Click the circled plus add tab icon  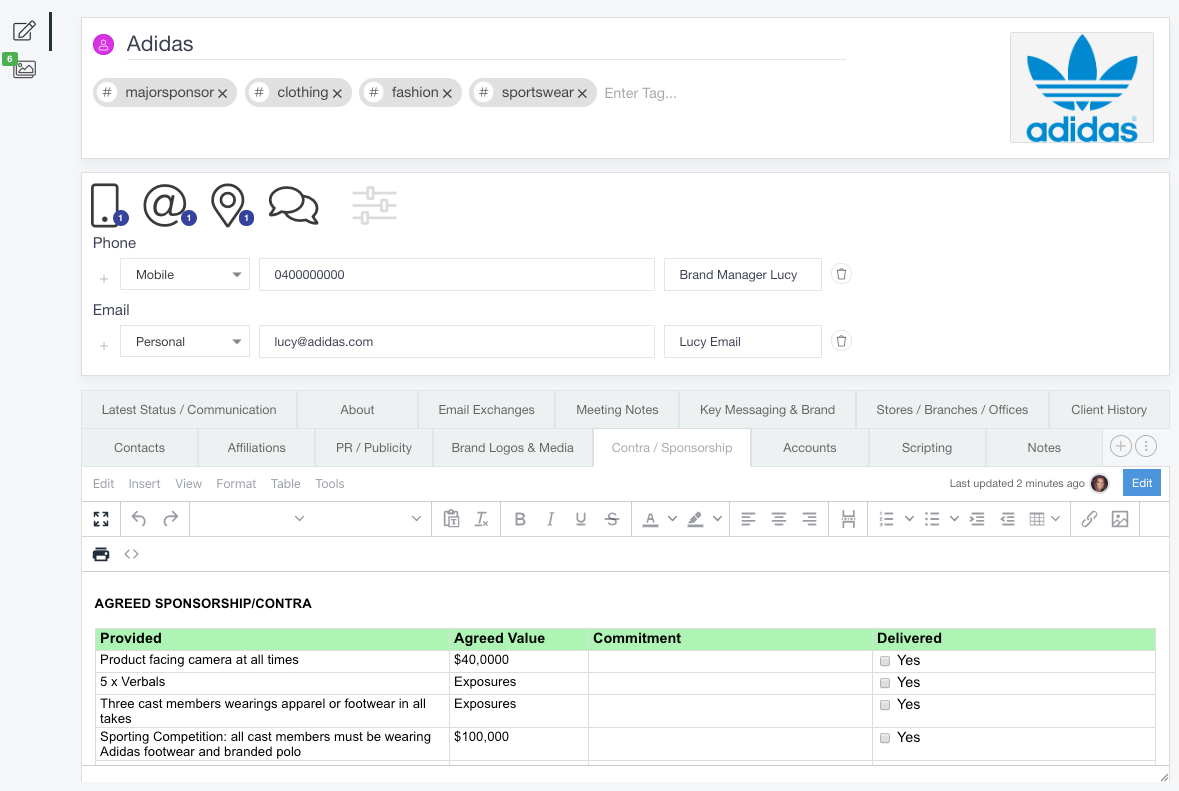coord(1120,446)
